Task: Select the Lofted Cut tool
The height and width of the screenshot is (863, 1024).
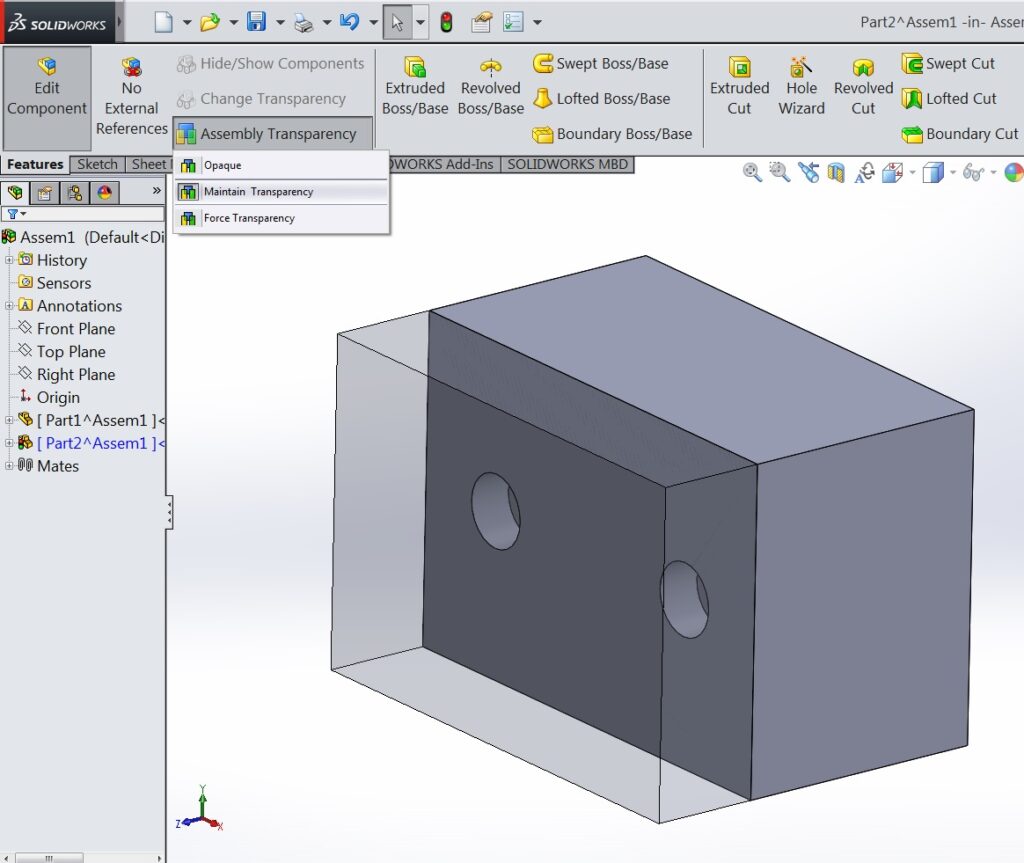Action: pyautogui.click(x=949, y=99)
